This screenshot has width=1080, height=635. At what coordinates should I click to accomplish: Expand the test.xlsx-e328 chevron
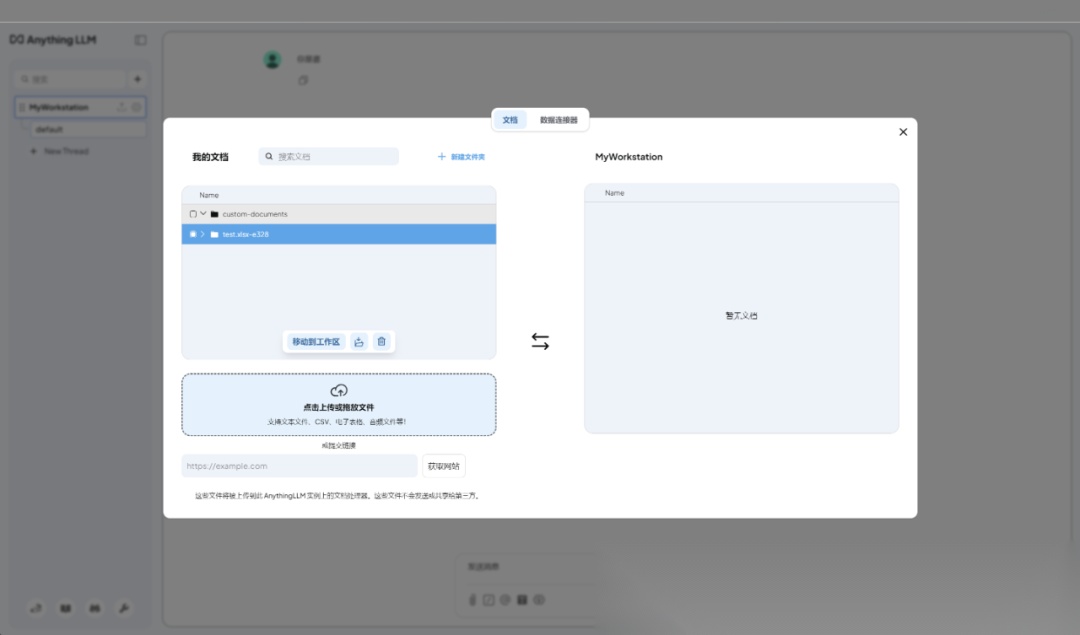202,234
